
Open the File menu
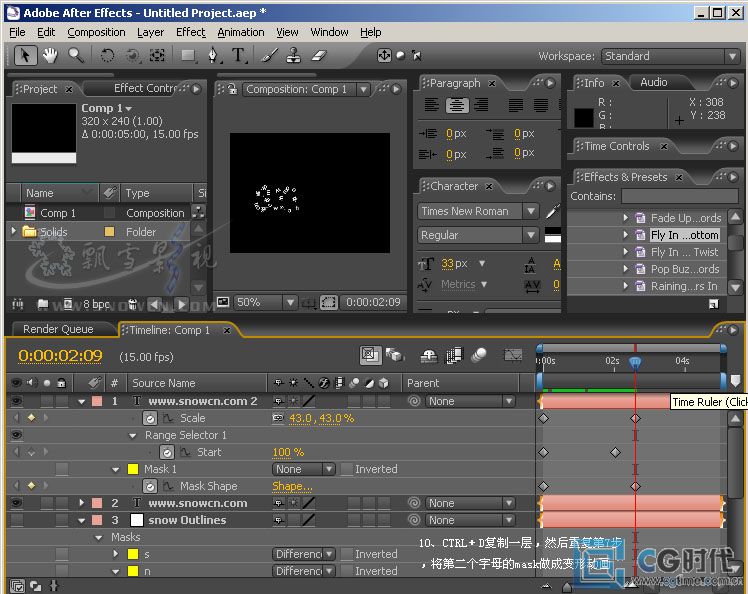(17, 32)
